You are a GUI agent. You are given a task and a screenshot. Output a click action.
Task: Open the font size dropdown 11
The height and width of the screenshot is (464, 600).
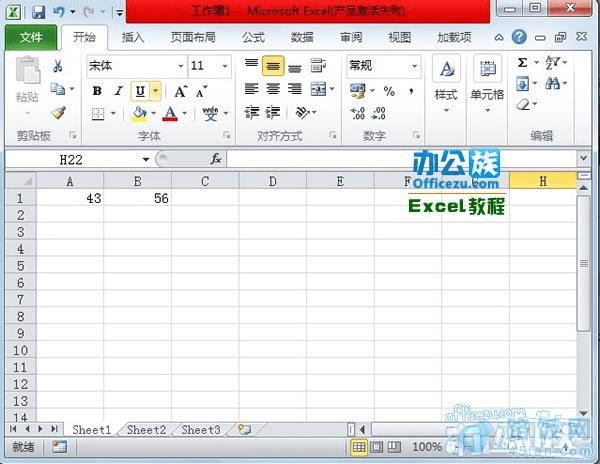coord(225,66)
